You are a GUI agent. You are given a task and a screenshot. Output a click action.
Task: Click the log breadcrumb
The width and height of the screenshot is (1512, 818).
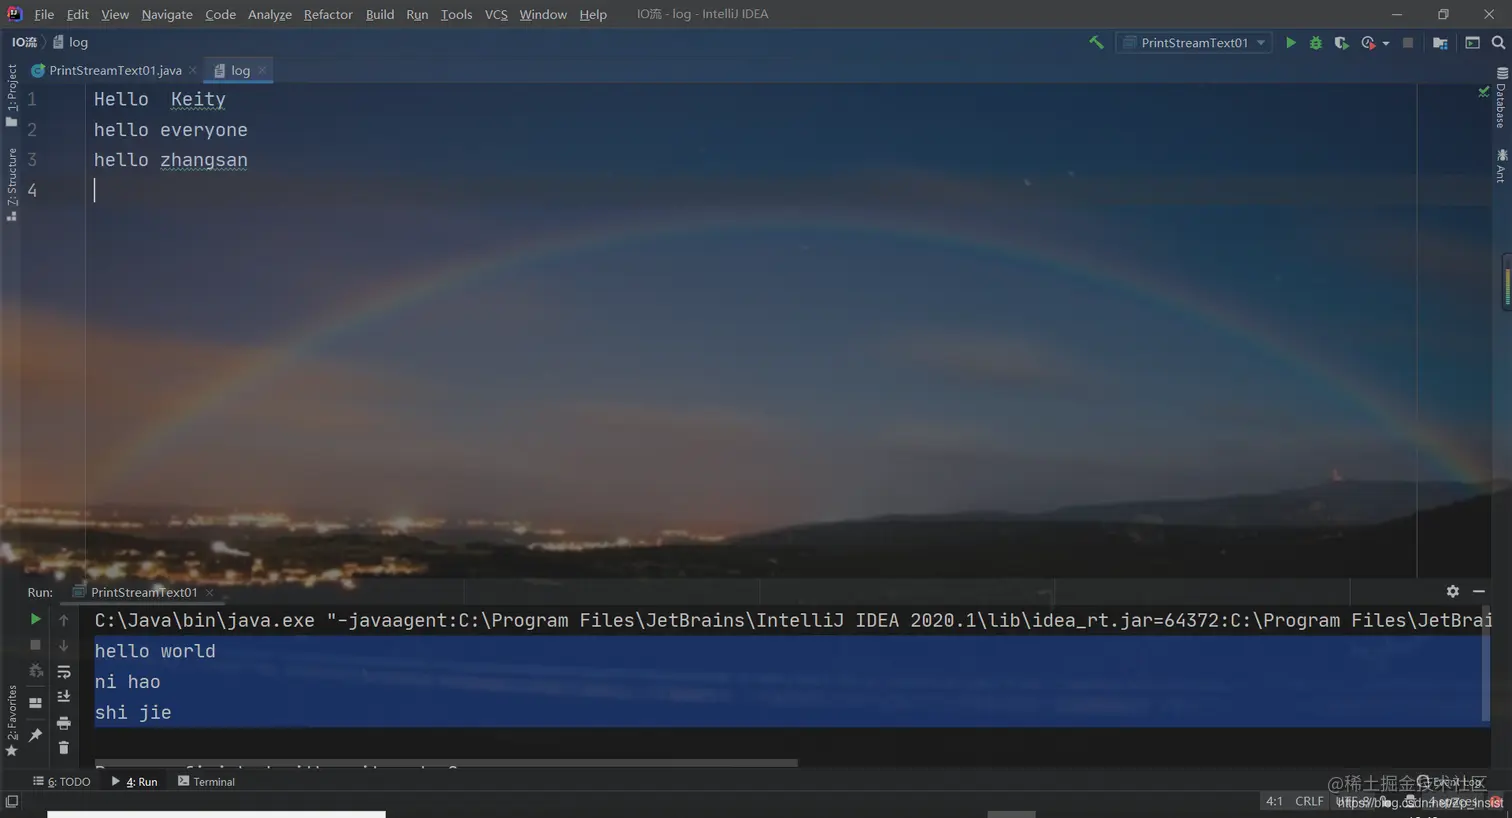click(71, 42)
